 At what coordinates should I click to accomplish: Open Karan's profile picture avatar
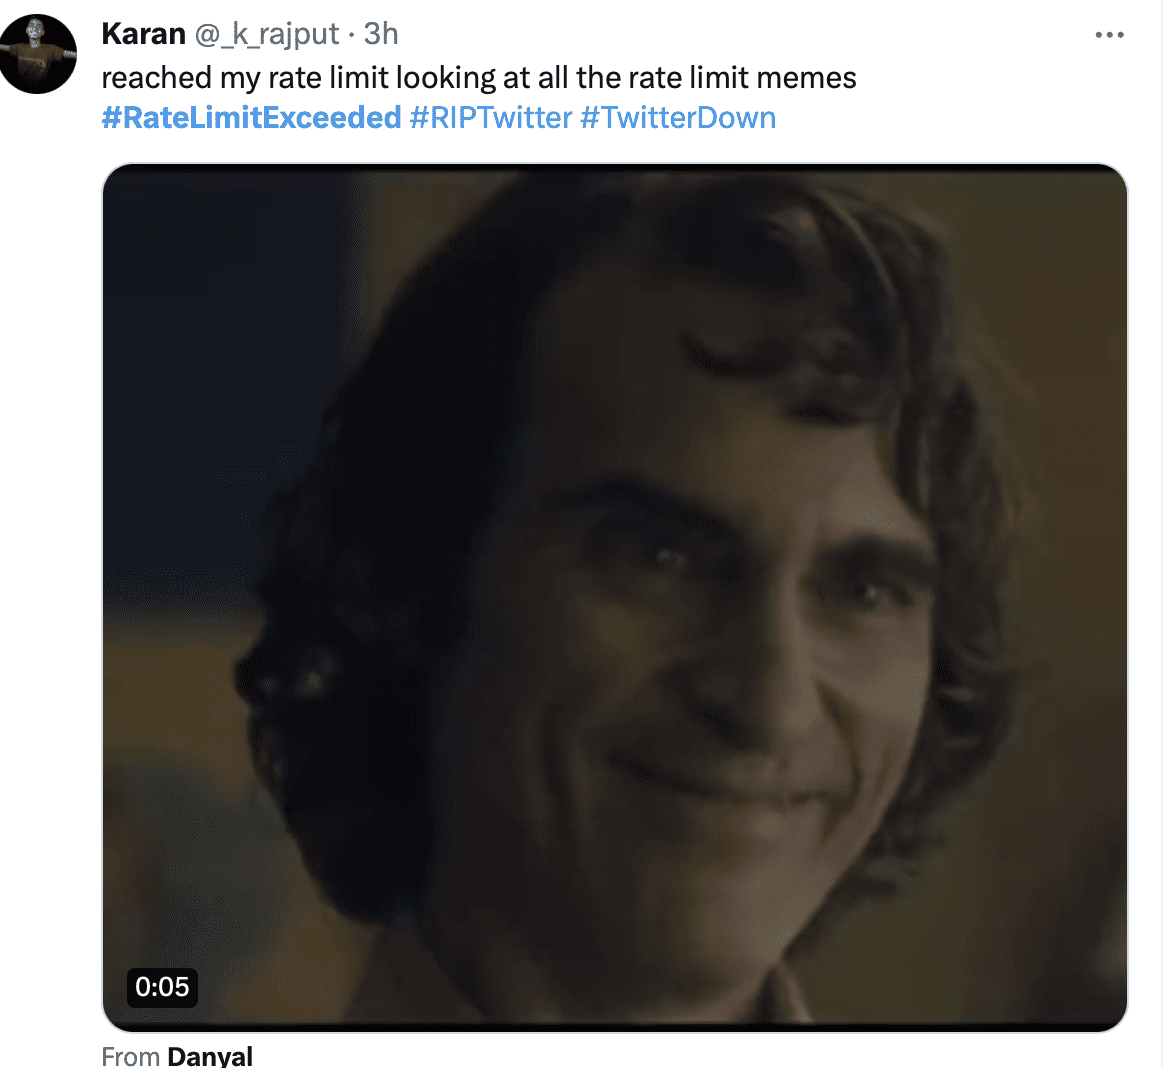pyautogui.click(x=38, y=54)
